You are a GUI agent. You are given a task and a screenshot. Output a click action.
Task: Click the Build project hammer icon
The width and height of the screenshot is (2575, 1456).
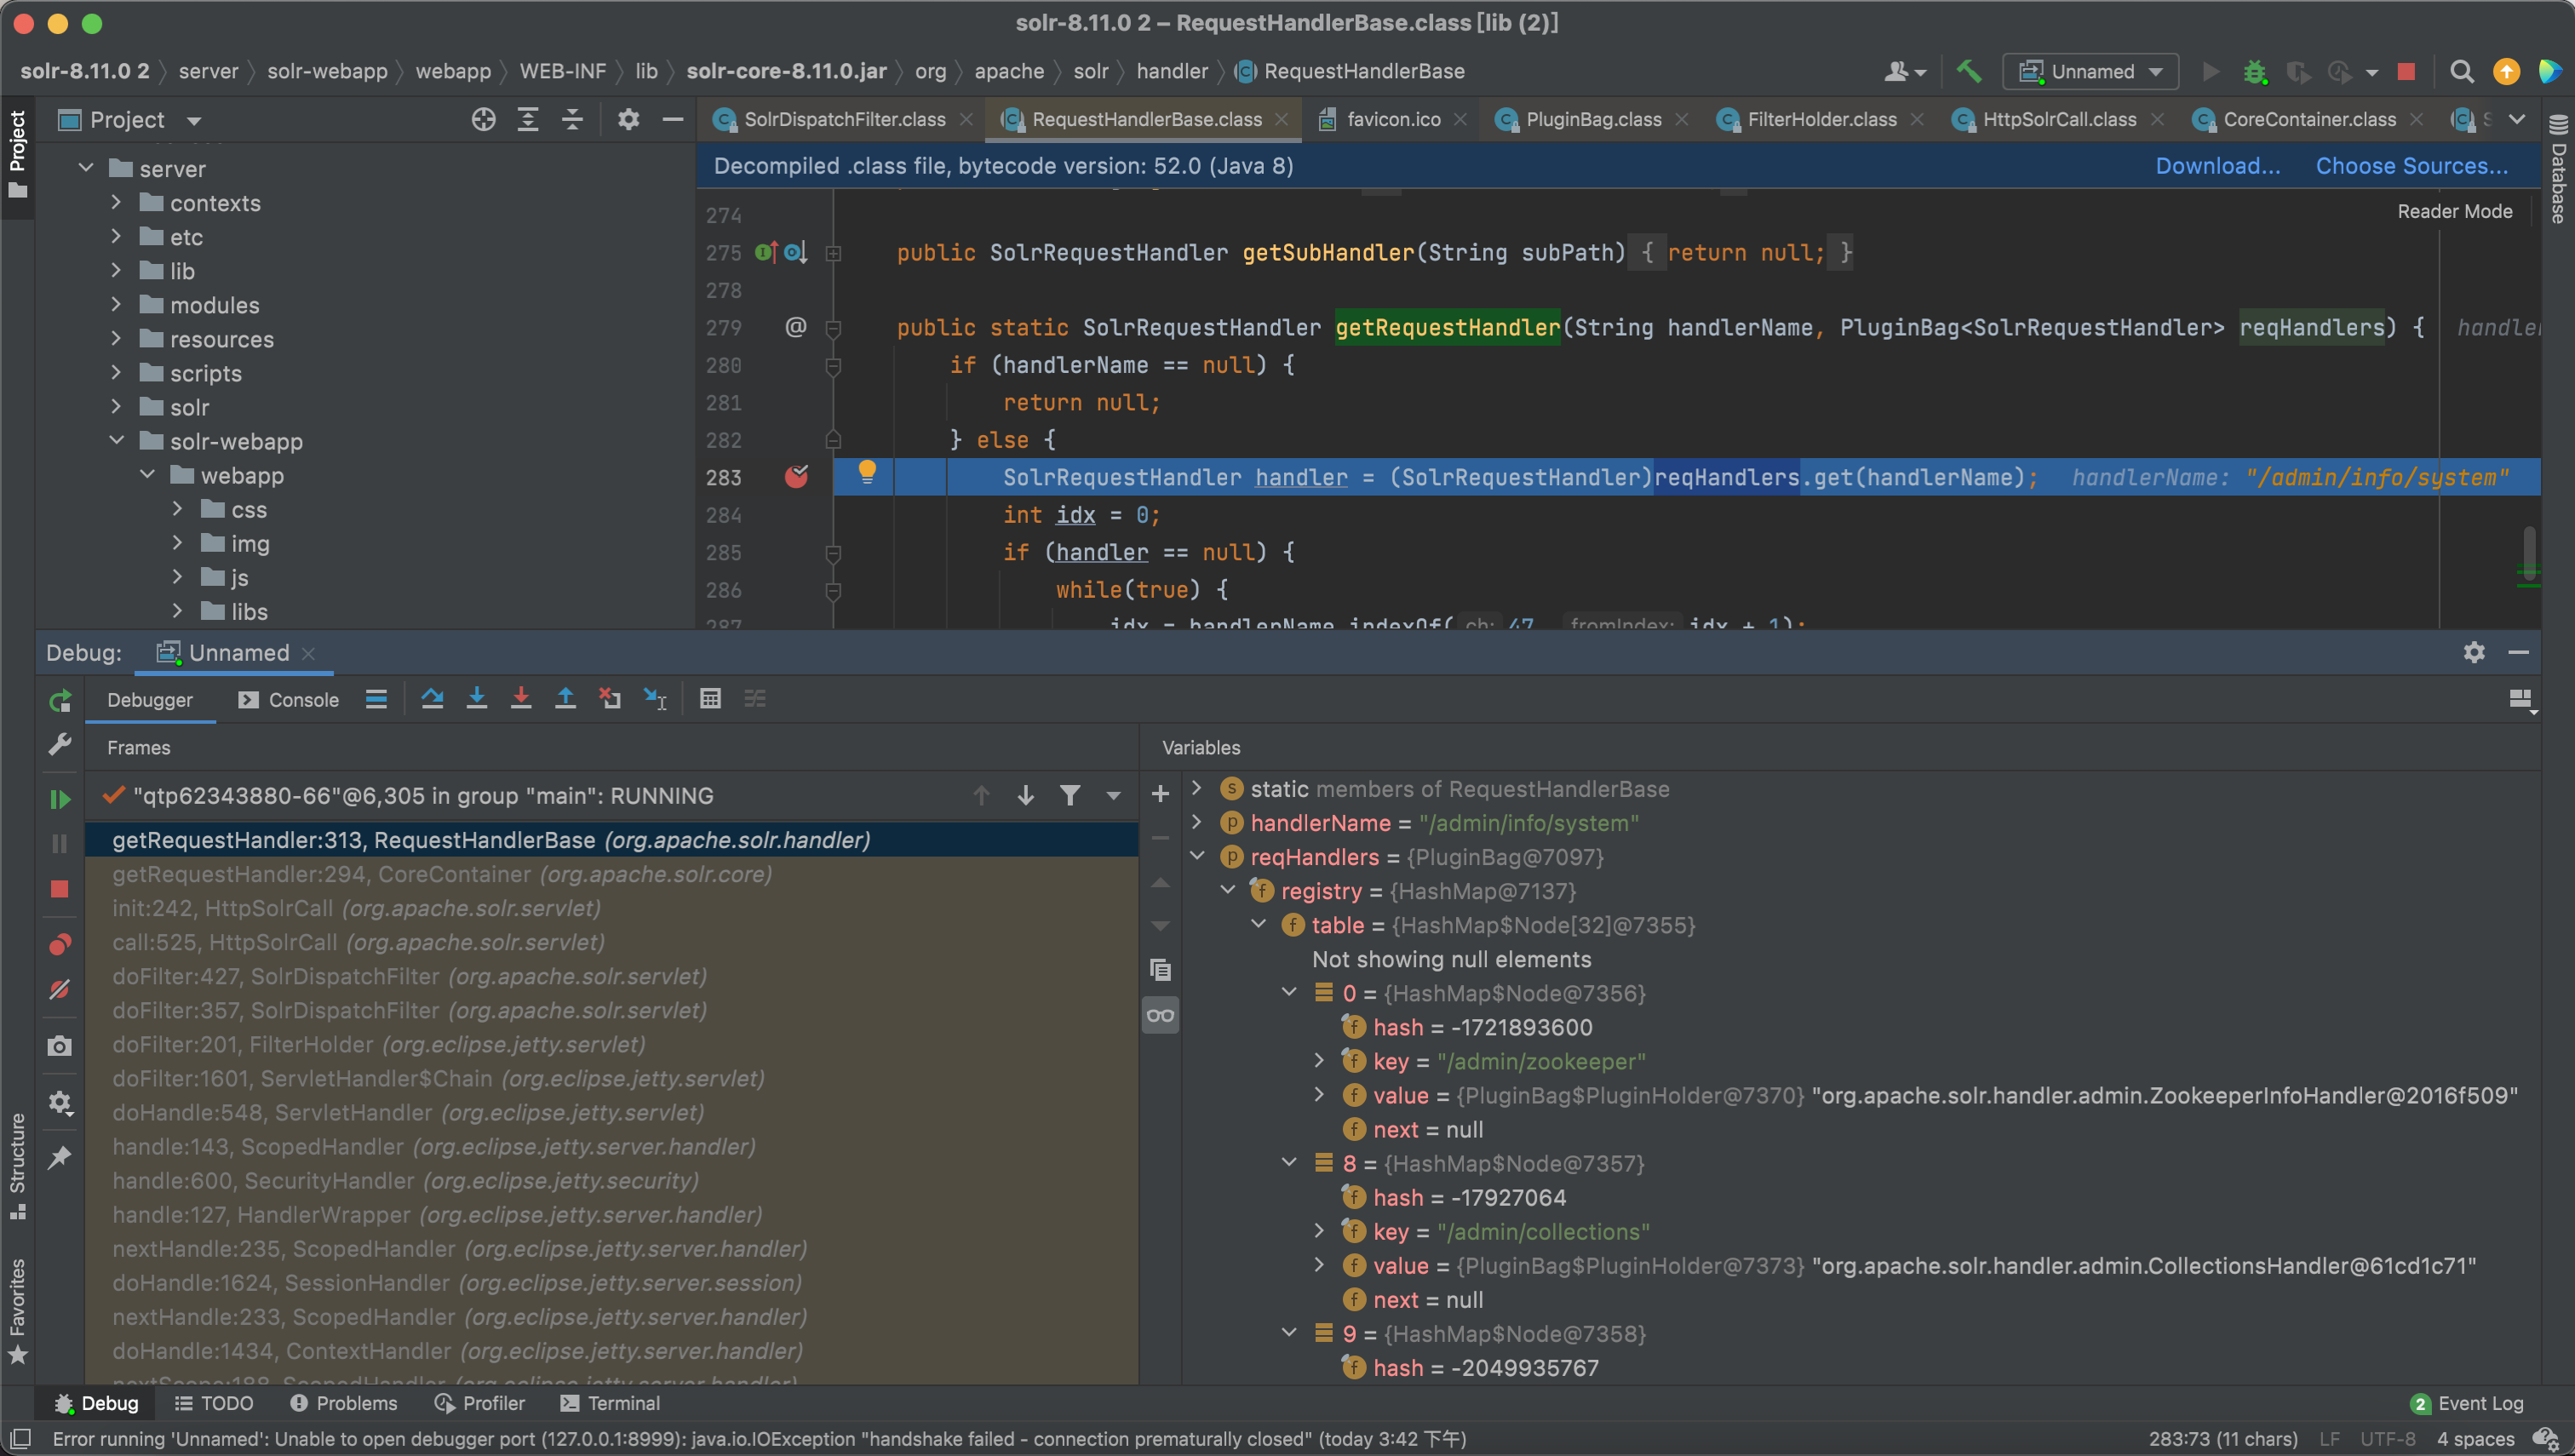point(1969,71)
